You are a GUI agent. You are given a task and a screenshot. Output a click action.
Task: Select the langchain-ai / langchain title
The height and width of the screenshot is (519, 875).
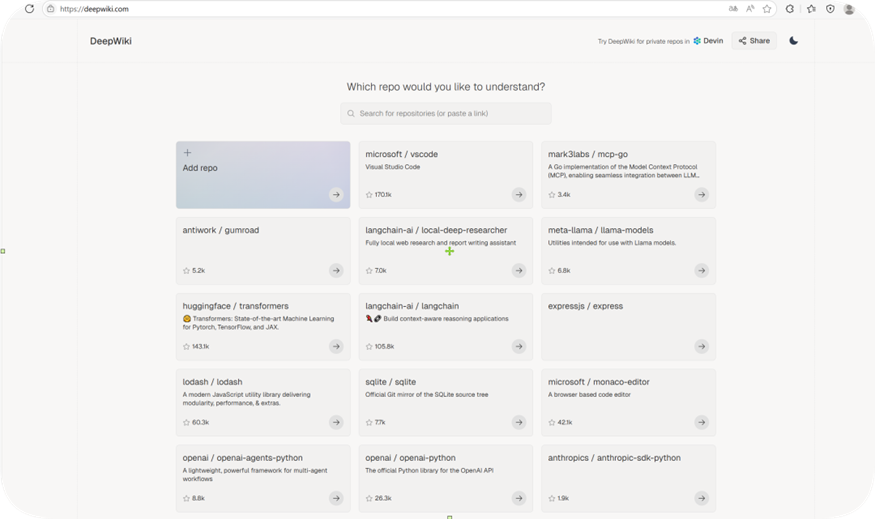click(412, 306)
